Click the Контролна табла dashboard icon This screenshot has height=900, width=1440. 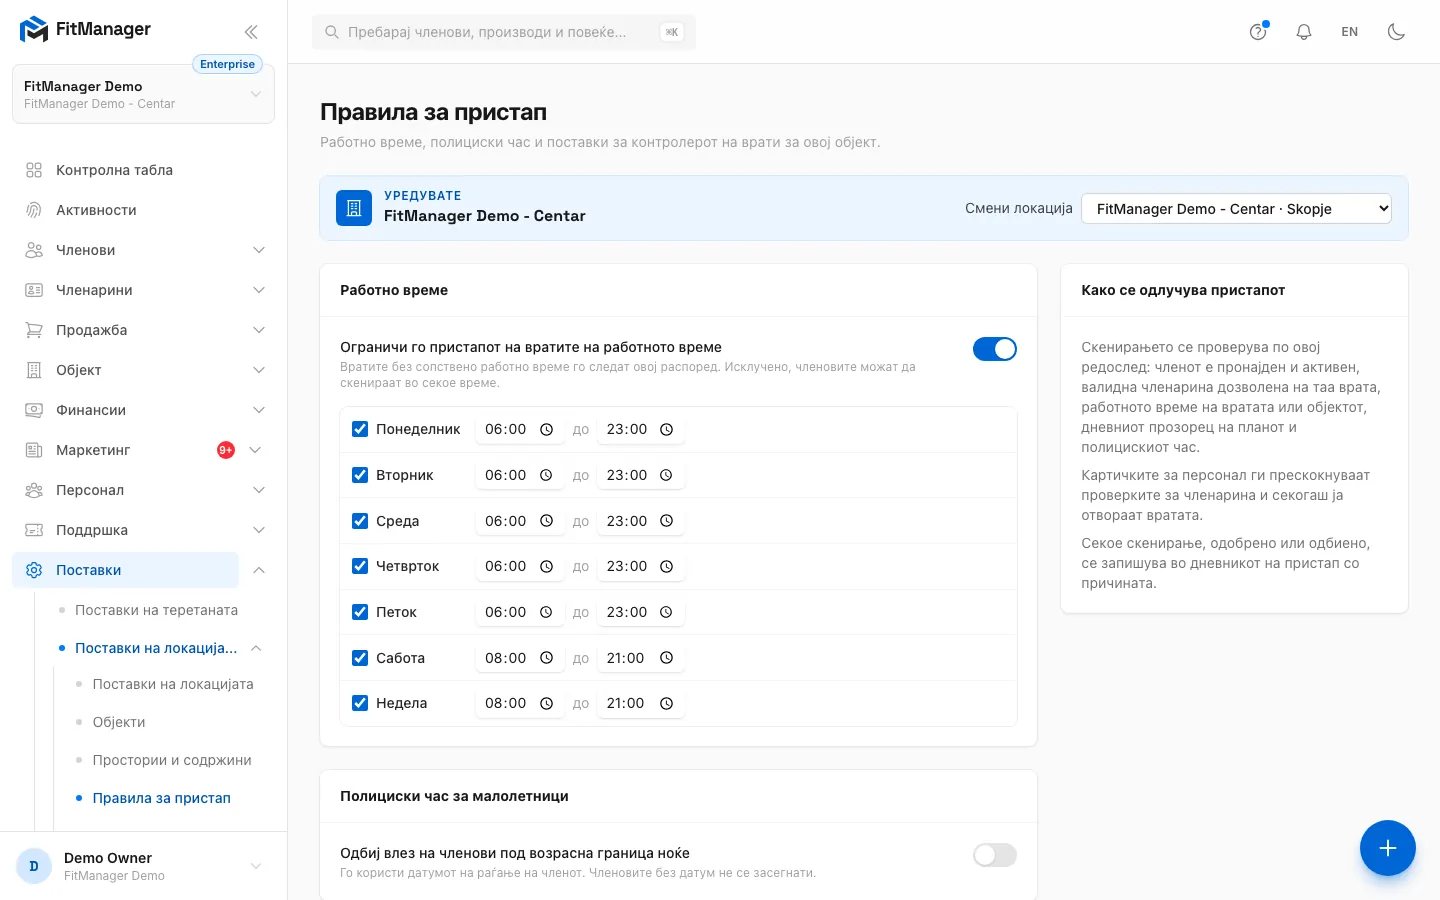point(34,170)
